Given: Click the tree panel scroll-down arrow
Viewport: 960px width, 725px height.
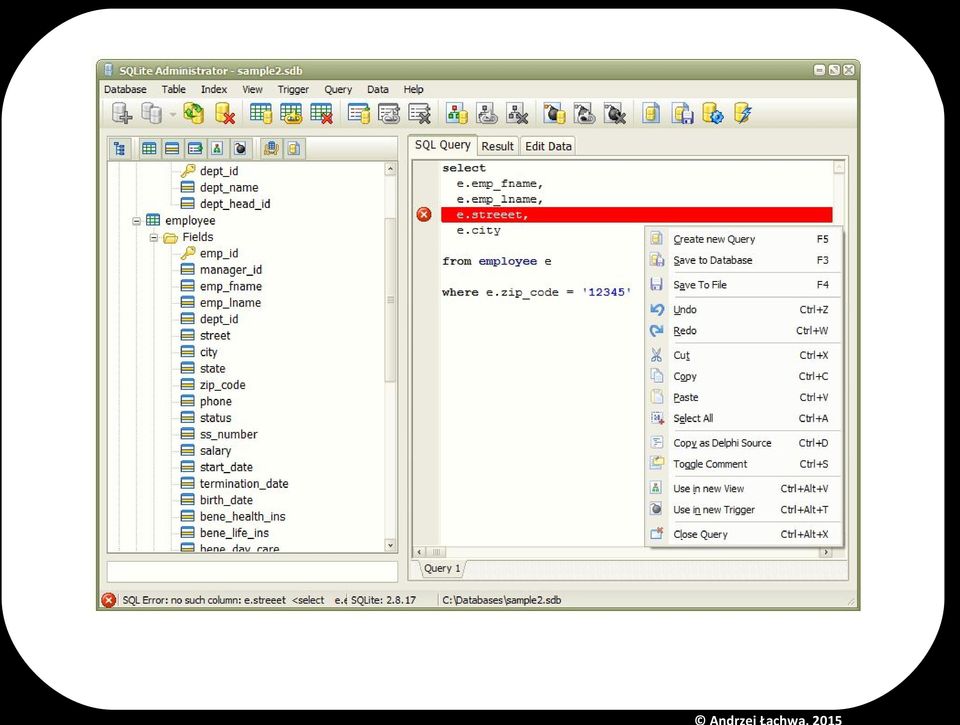Looking at the screenshot, I should [x=390, y=544].
